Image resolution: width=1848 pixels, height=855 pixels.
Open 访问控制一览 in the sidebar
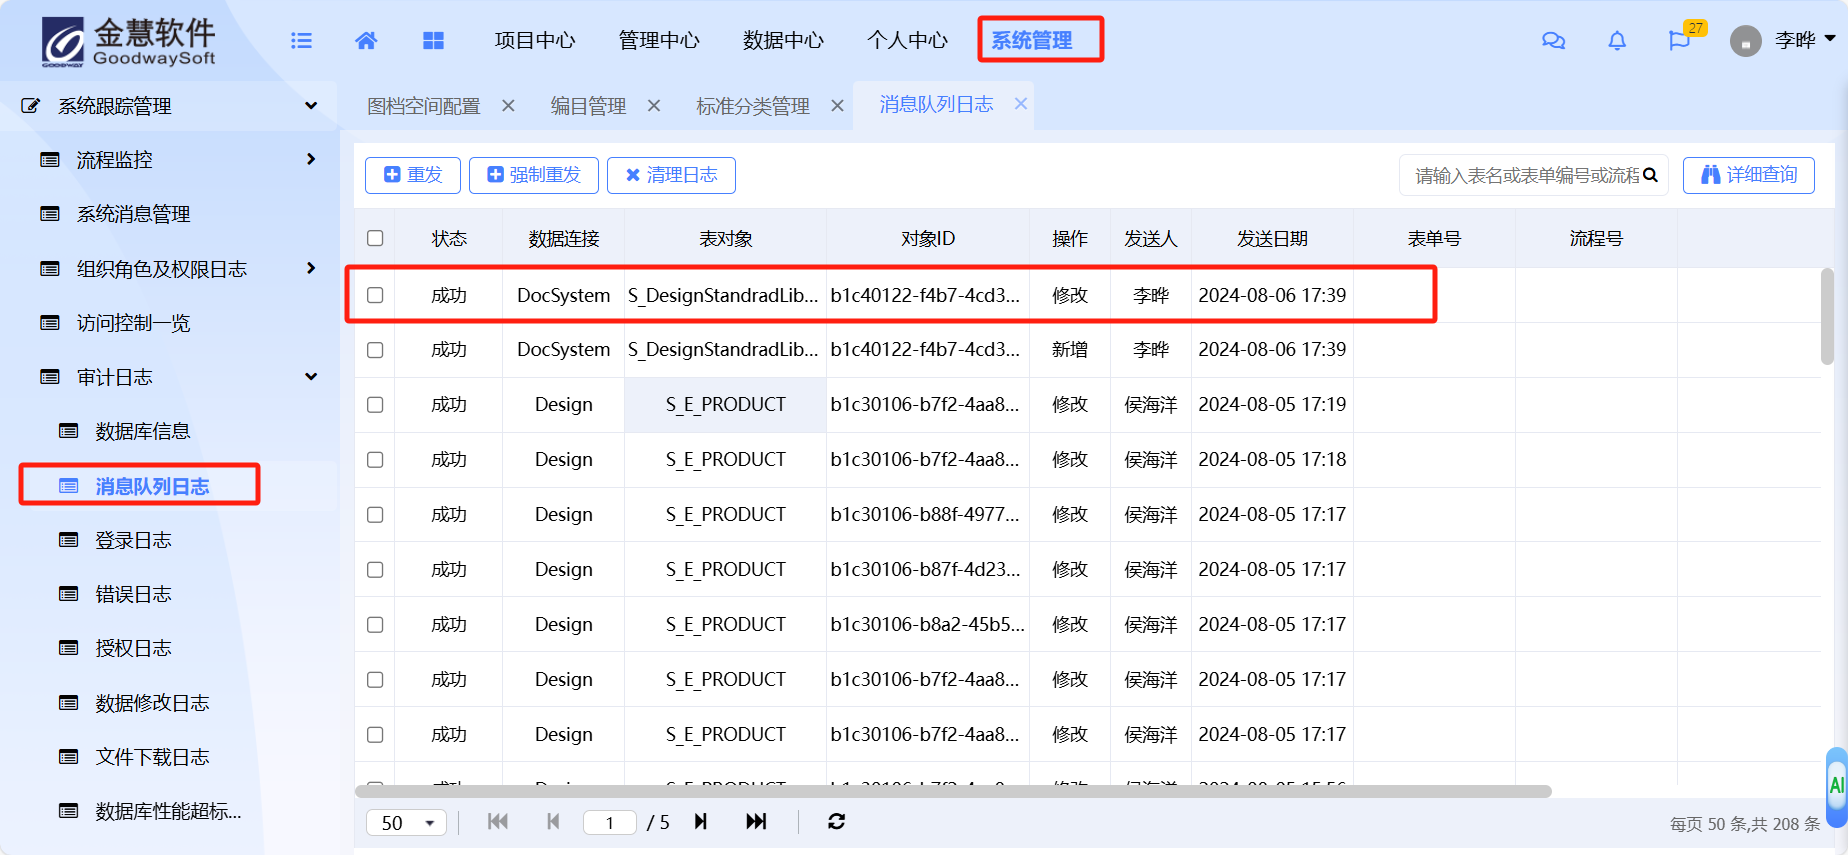[x=133, y=323]
